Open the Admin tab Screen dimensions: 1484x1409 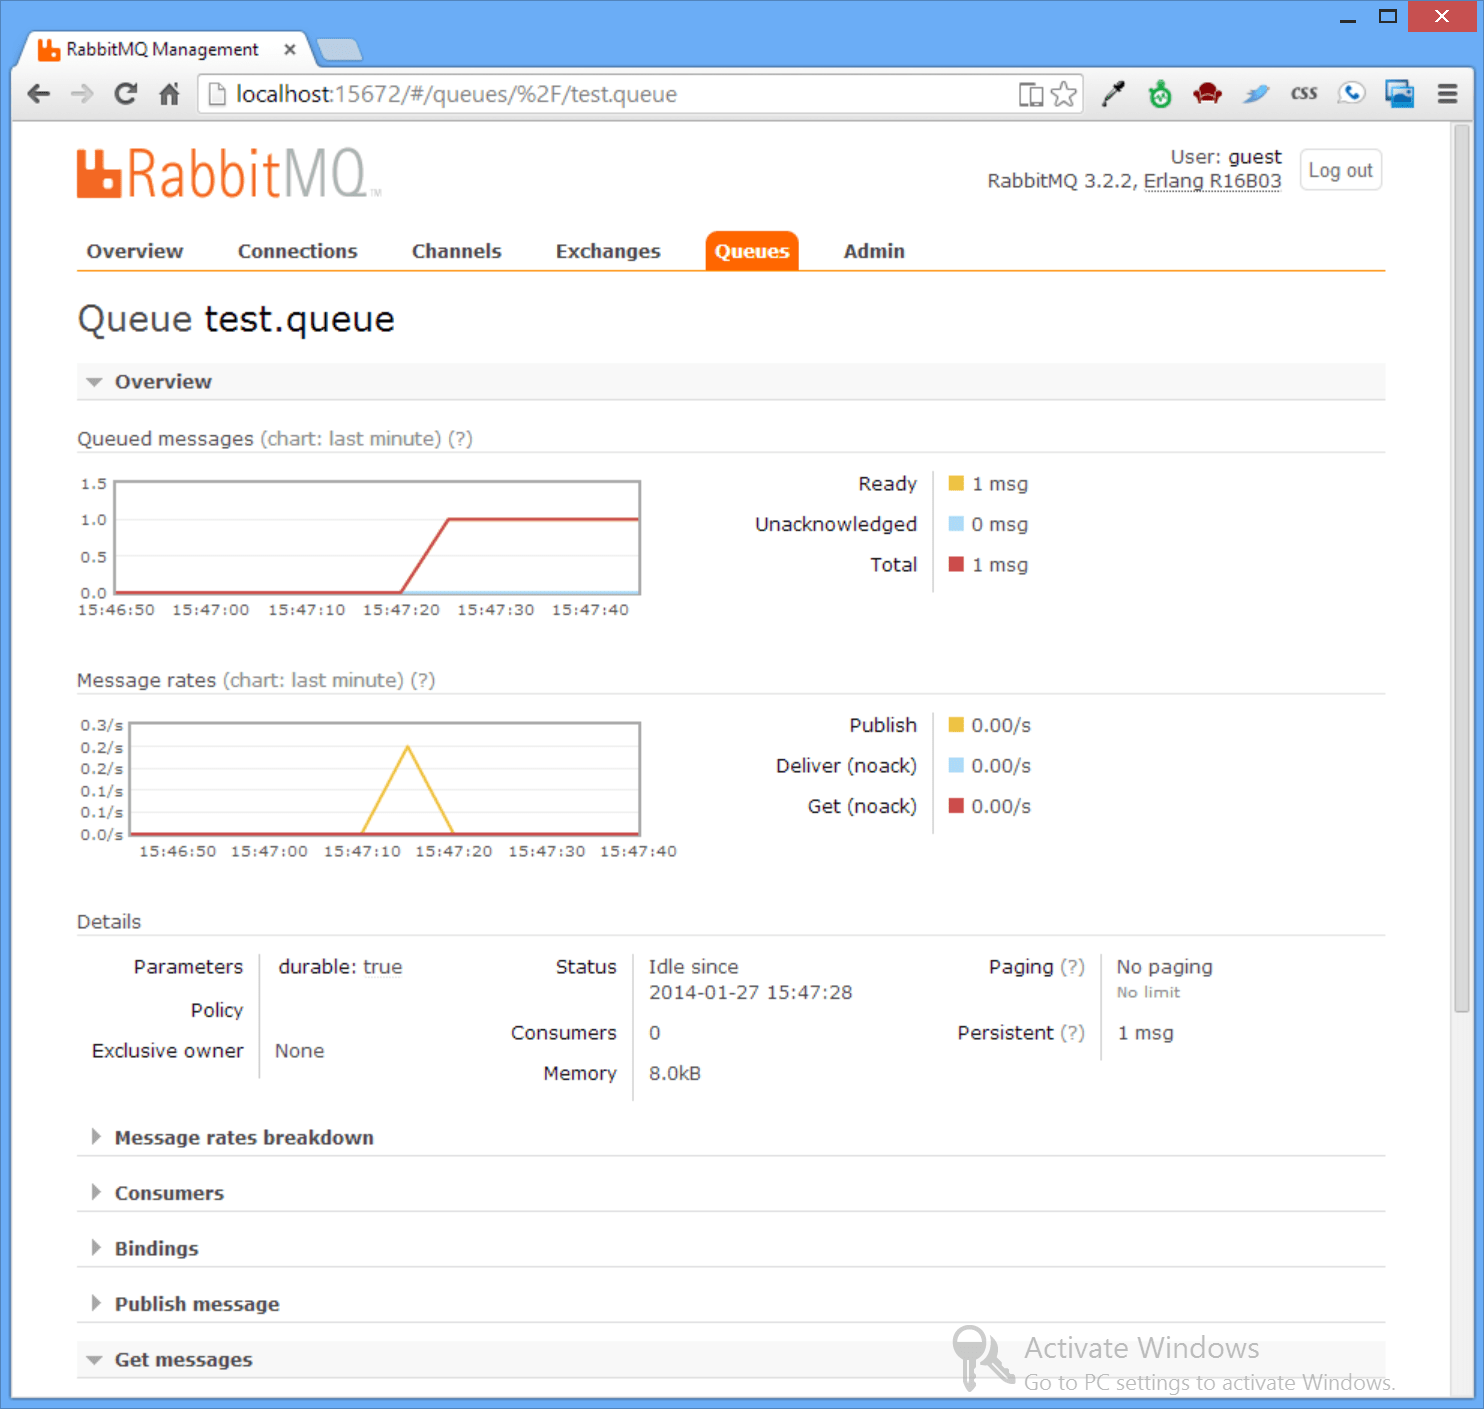(873, 251)
